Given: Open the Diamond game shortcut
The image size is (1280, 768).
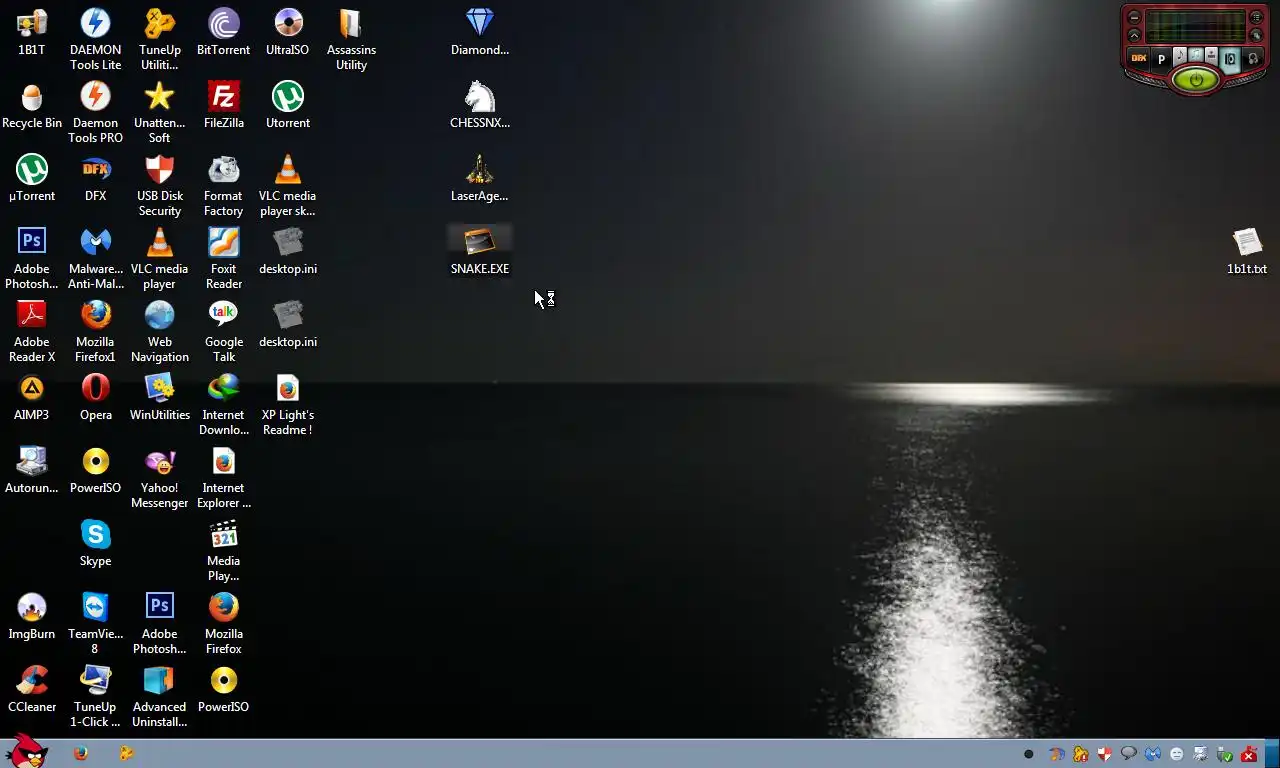Looking at the screenshot, I should (x=480, y=32).
